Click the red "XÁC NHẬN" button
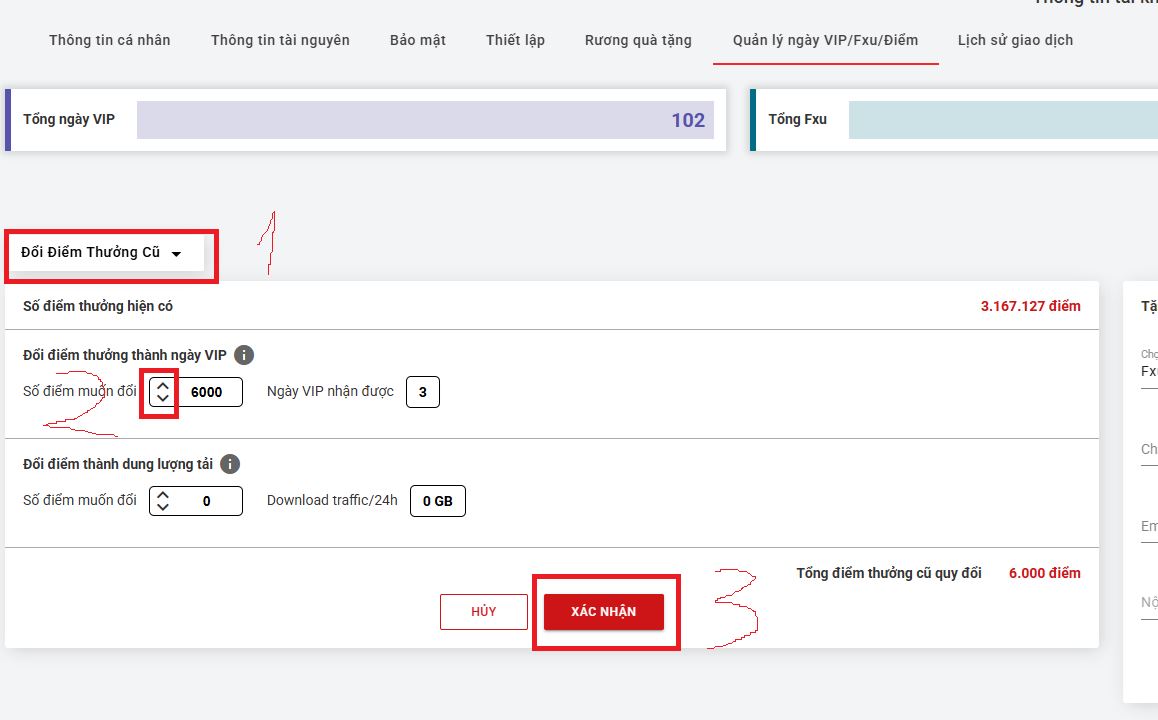This screenshot has width=1158, height=720. [604, 612]
